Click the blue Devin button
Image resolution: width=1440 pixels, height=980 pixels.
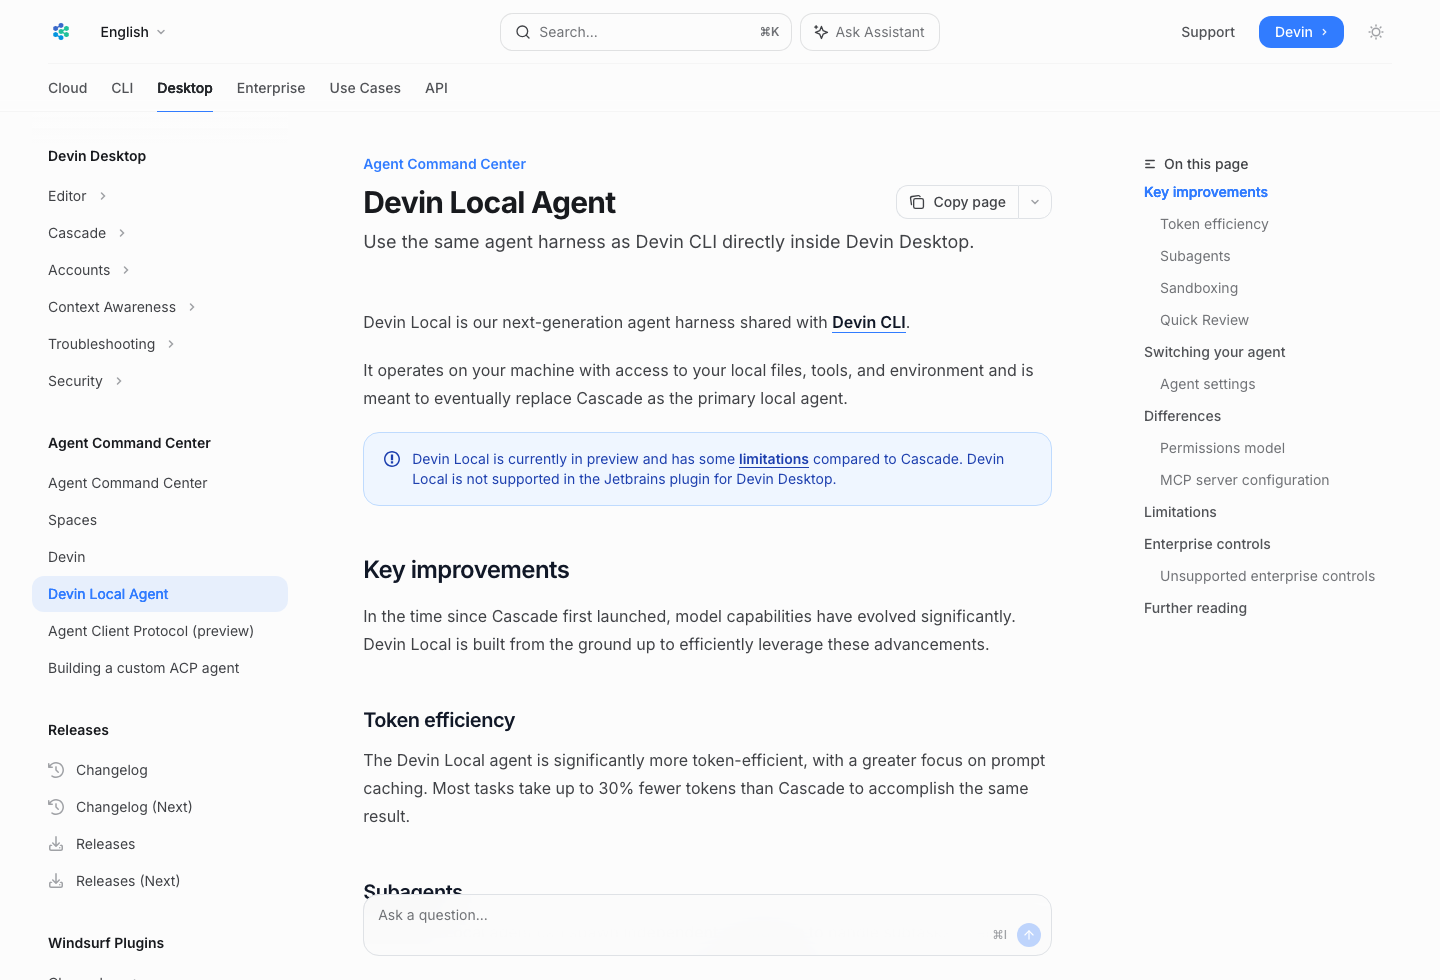point(1301,32)
